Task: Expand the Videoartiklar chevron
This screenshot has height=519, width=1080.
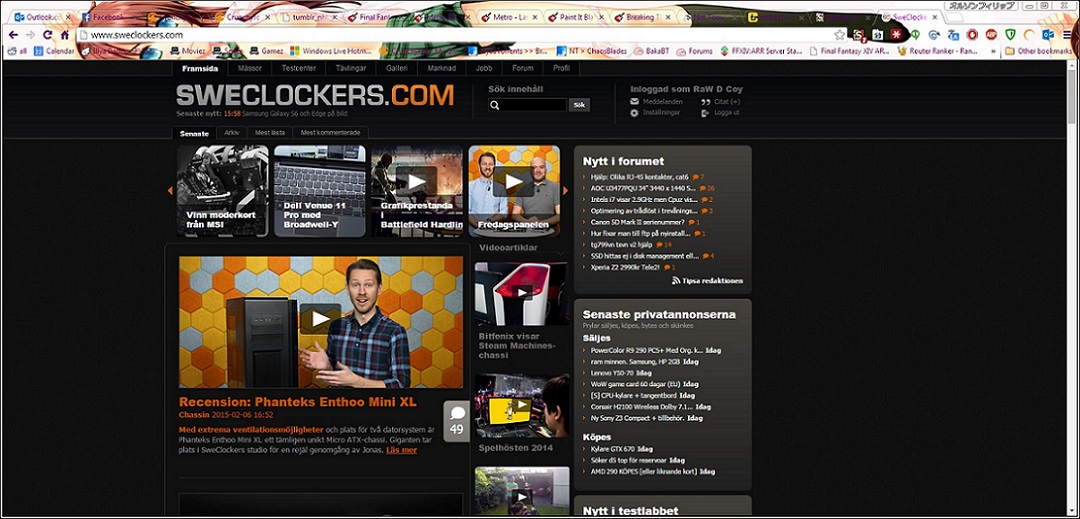Action: [x=561, y=253]
